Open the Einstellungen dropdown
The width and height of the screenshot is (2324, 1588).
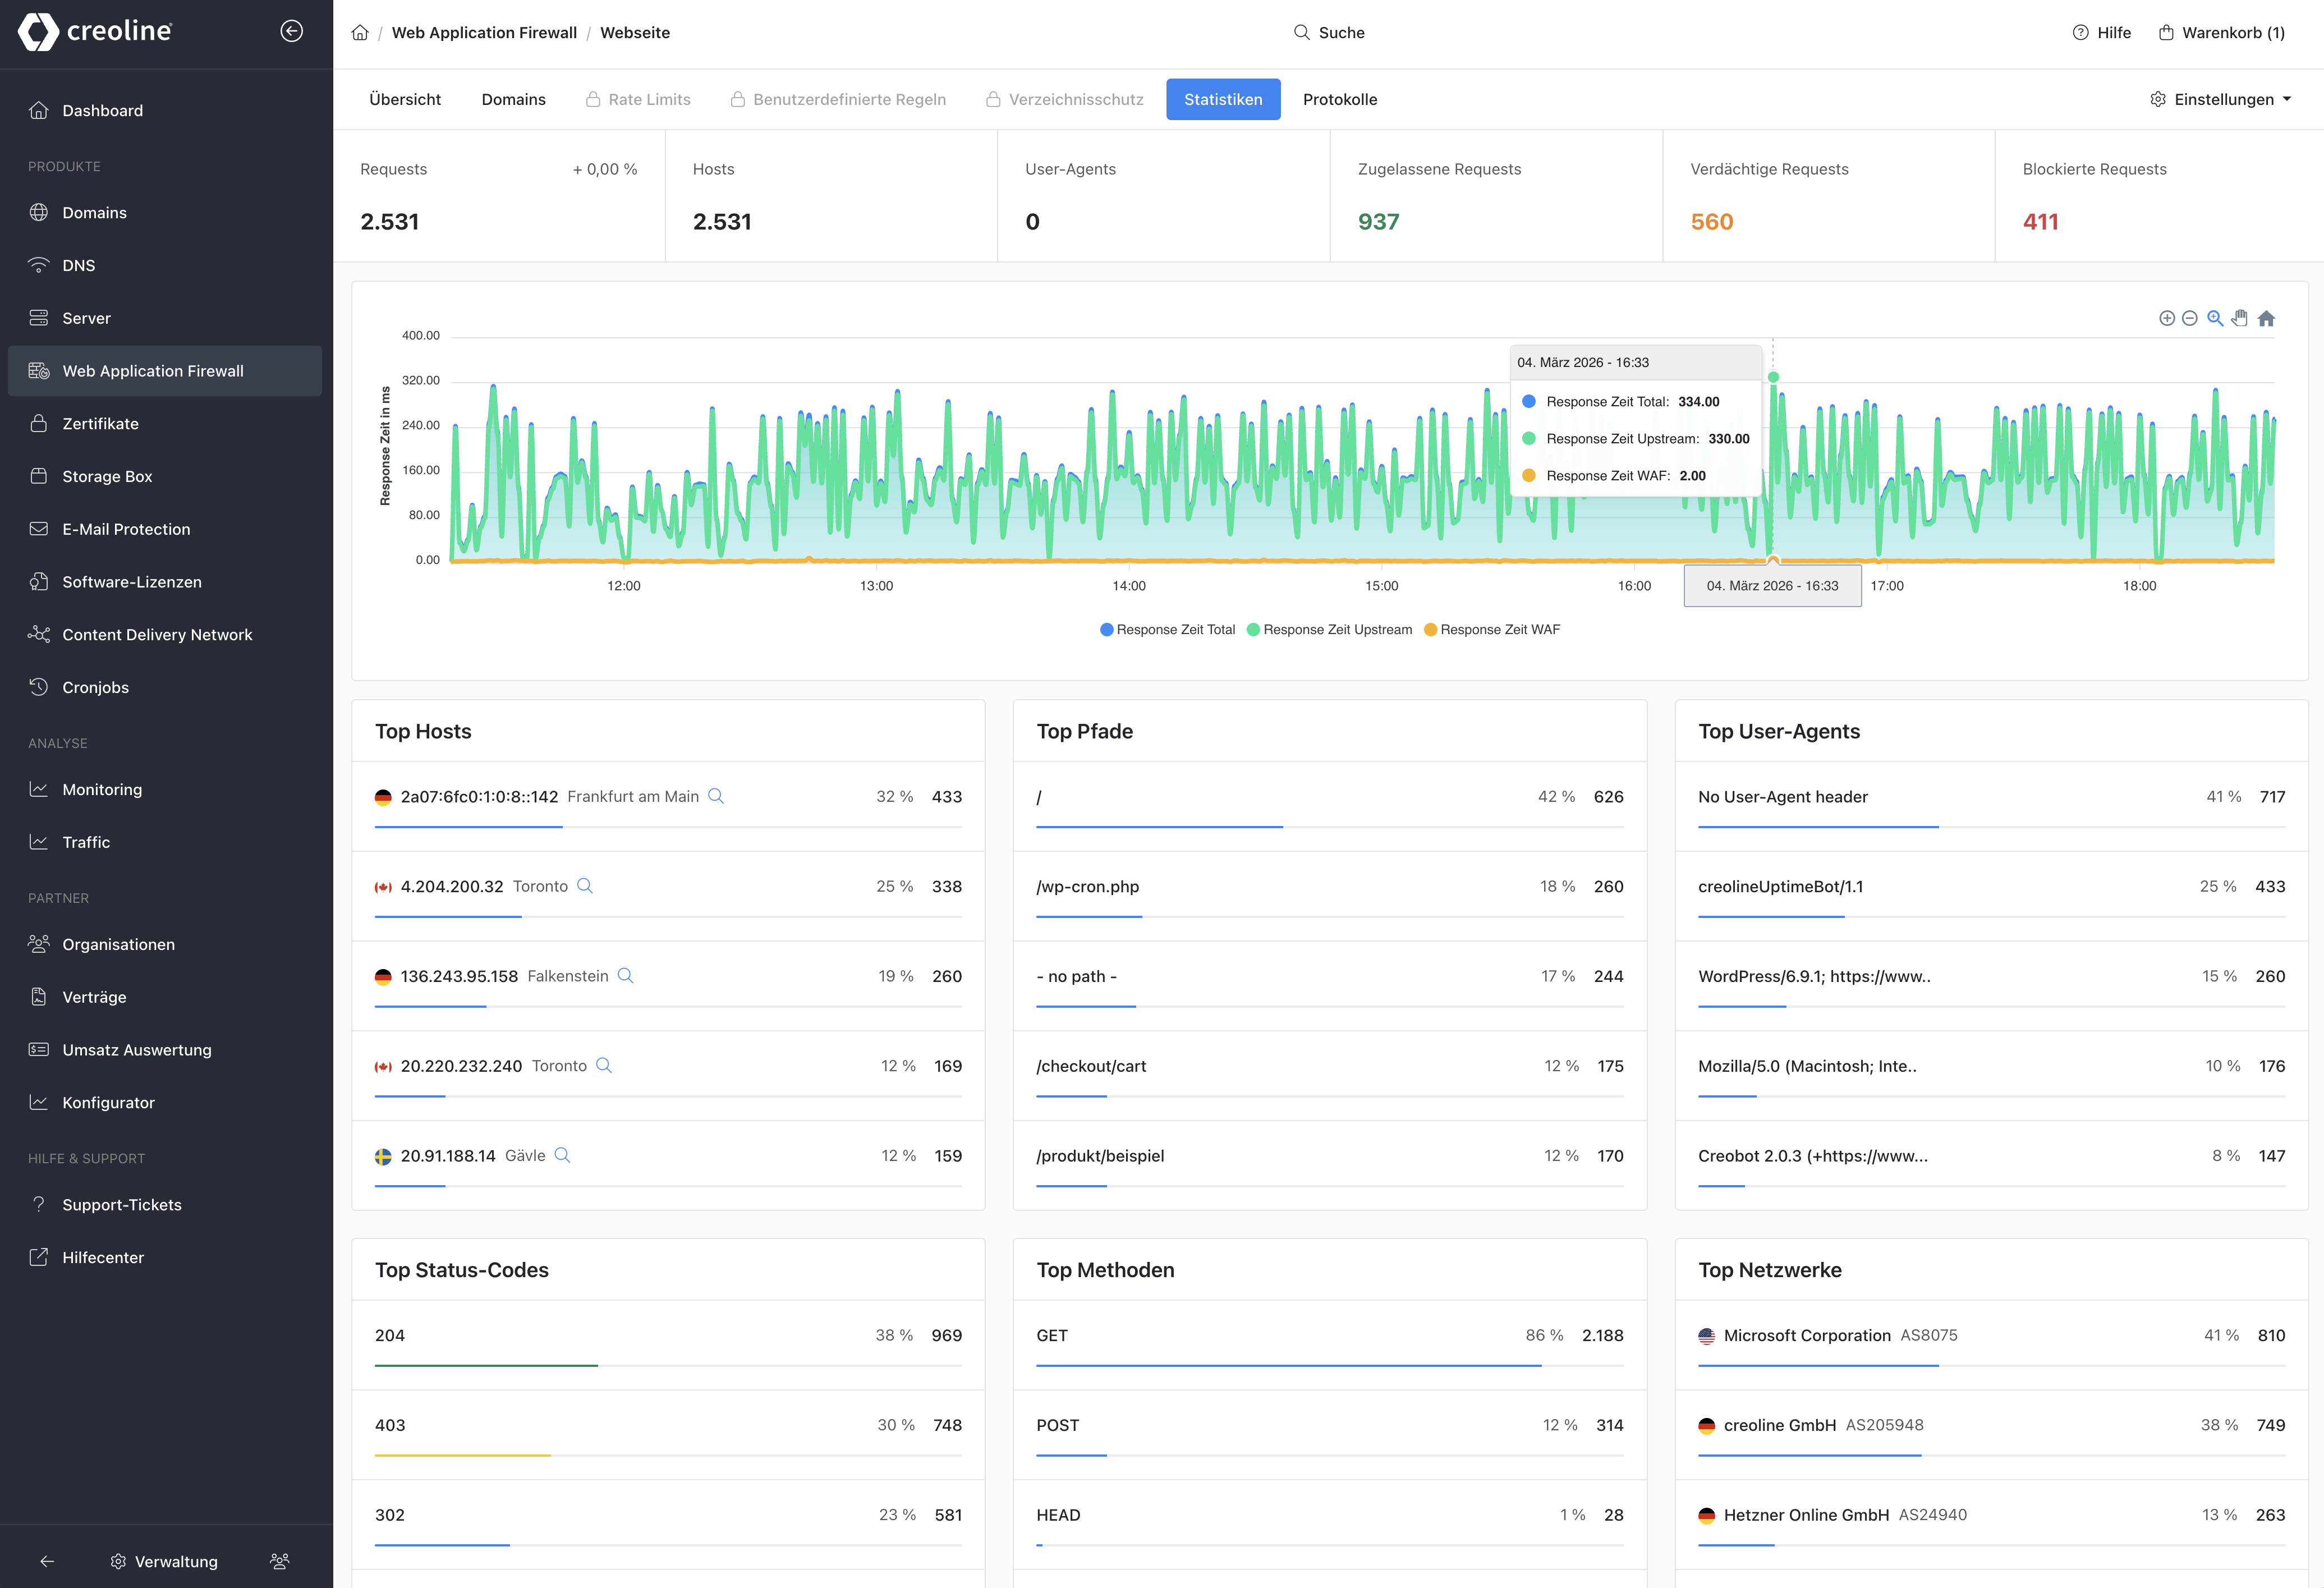click(2221, 99)
